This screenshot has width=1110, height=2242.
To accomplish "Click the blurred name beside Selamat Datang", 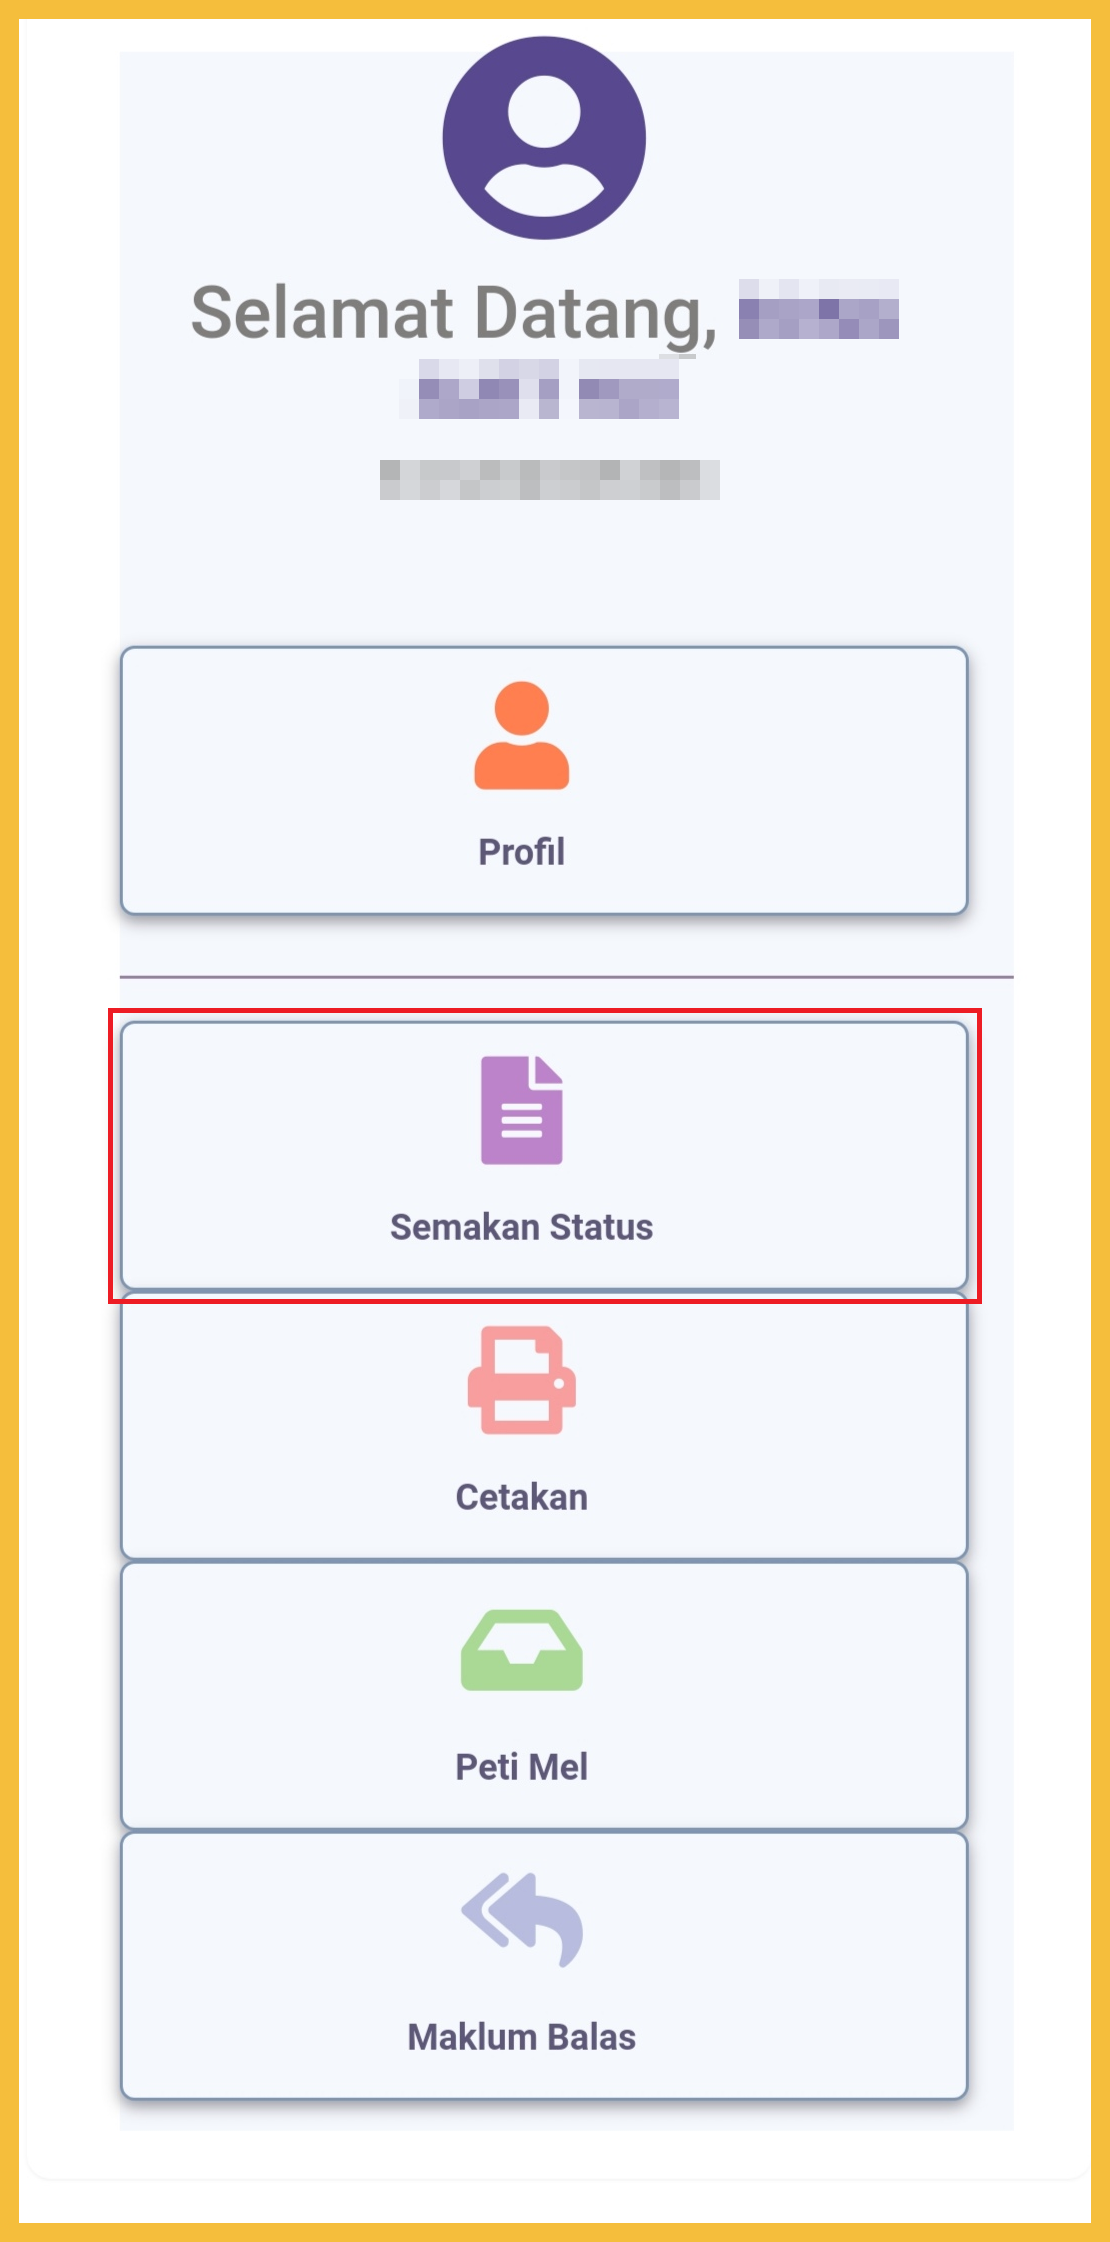I will click(818, 310).
